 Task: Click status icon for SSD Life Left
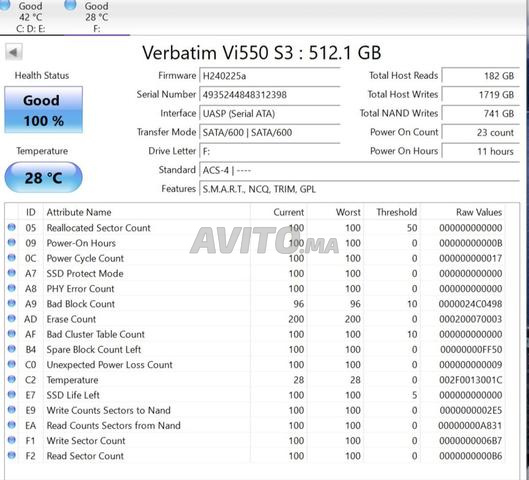pos(11,394)
